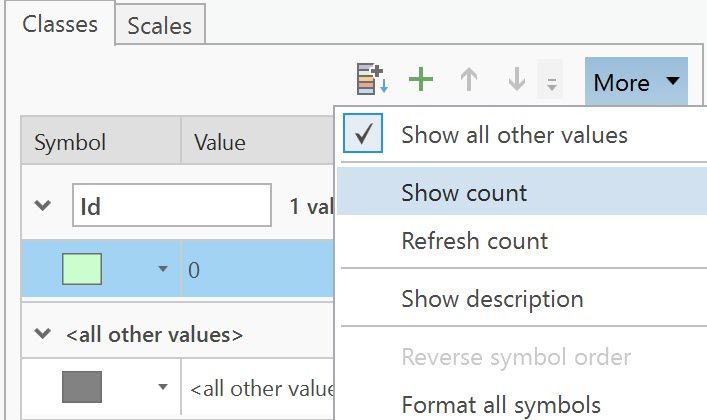Click the move selected value up arrow
The height and width of the screenshot is (420, 707).
[x=468, y=81]
